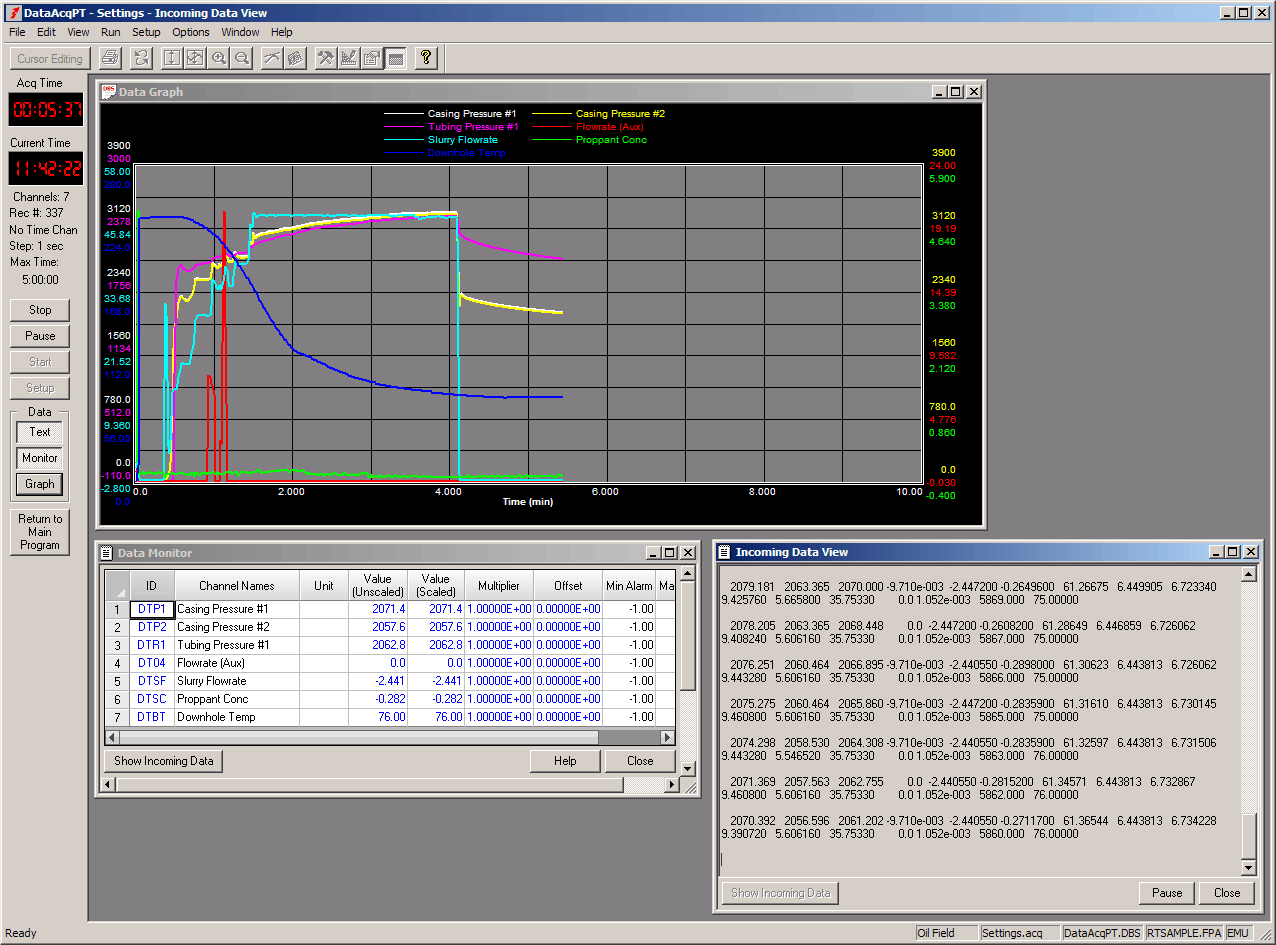Image resolution: width=1276 pixels, height=945 pixels.
Task: Open the Options menu
Action: (191, 32)
